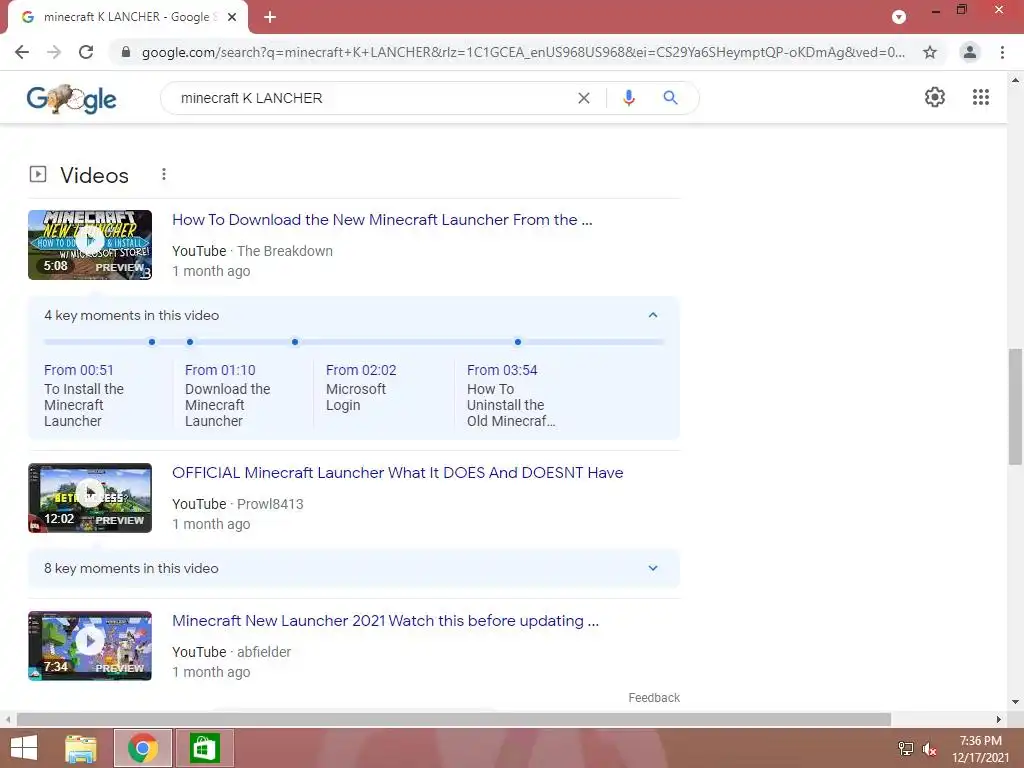
Task: Open Chrome's three-dot menu
Action: [1002, 52]
